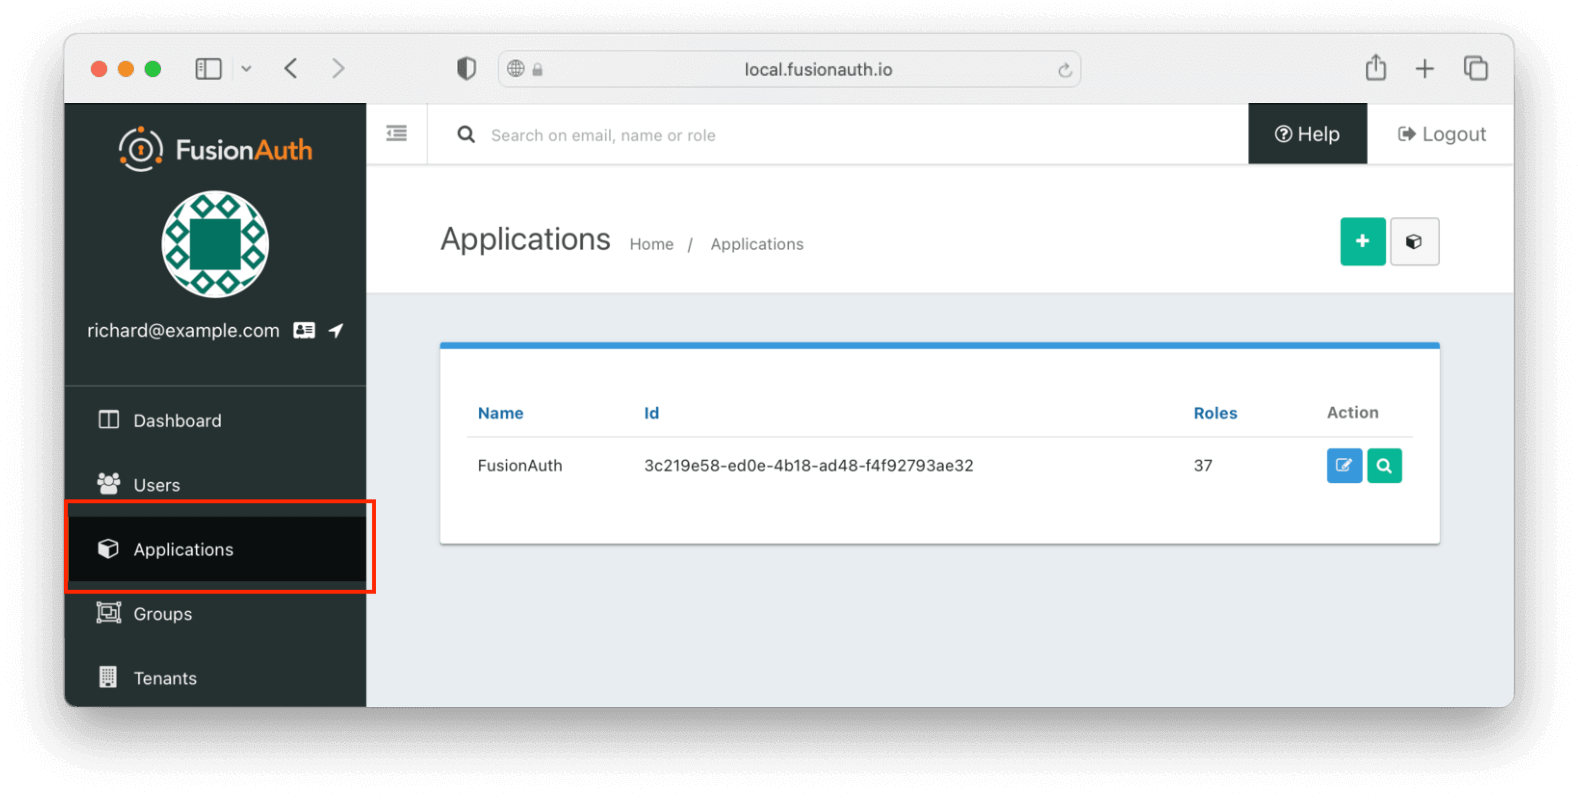Reload the page in Safari
The width and height of the screenshot is (1578, 804).
pos(1065,69)
